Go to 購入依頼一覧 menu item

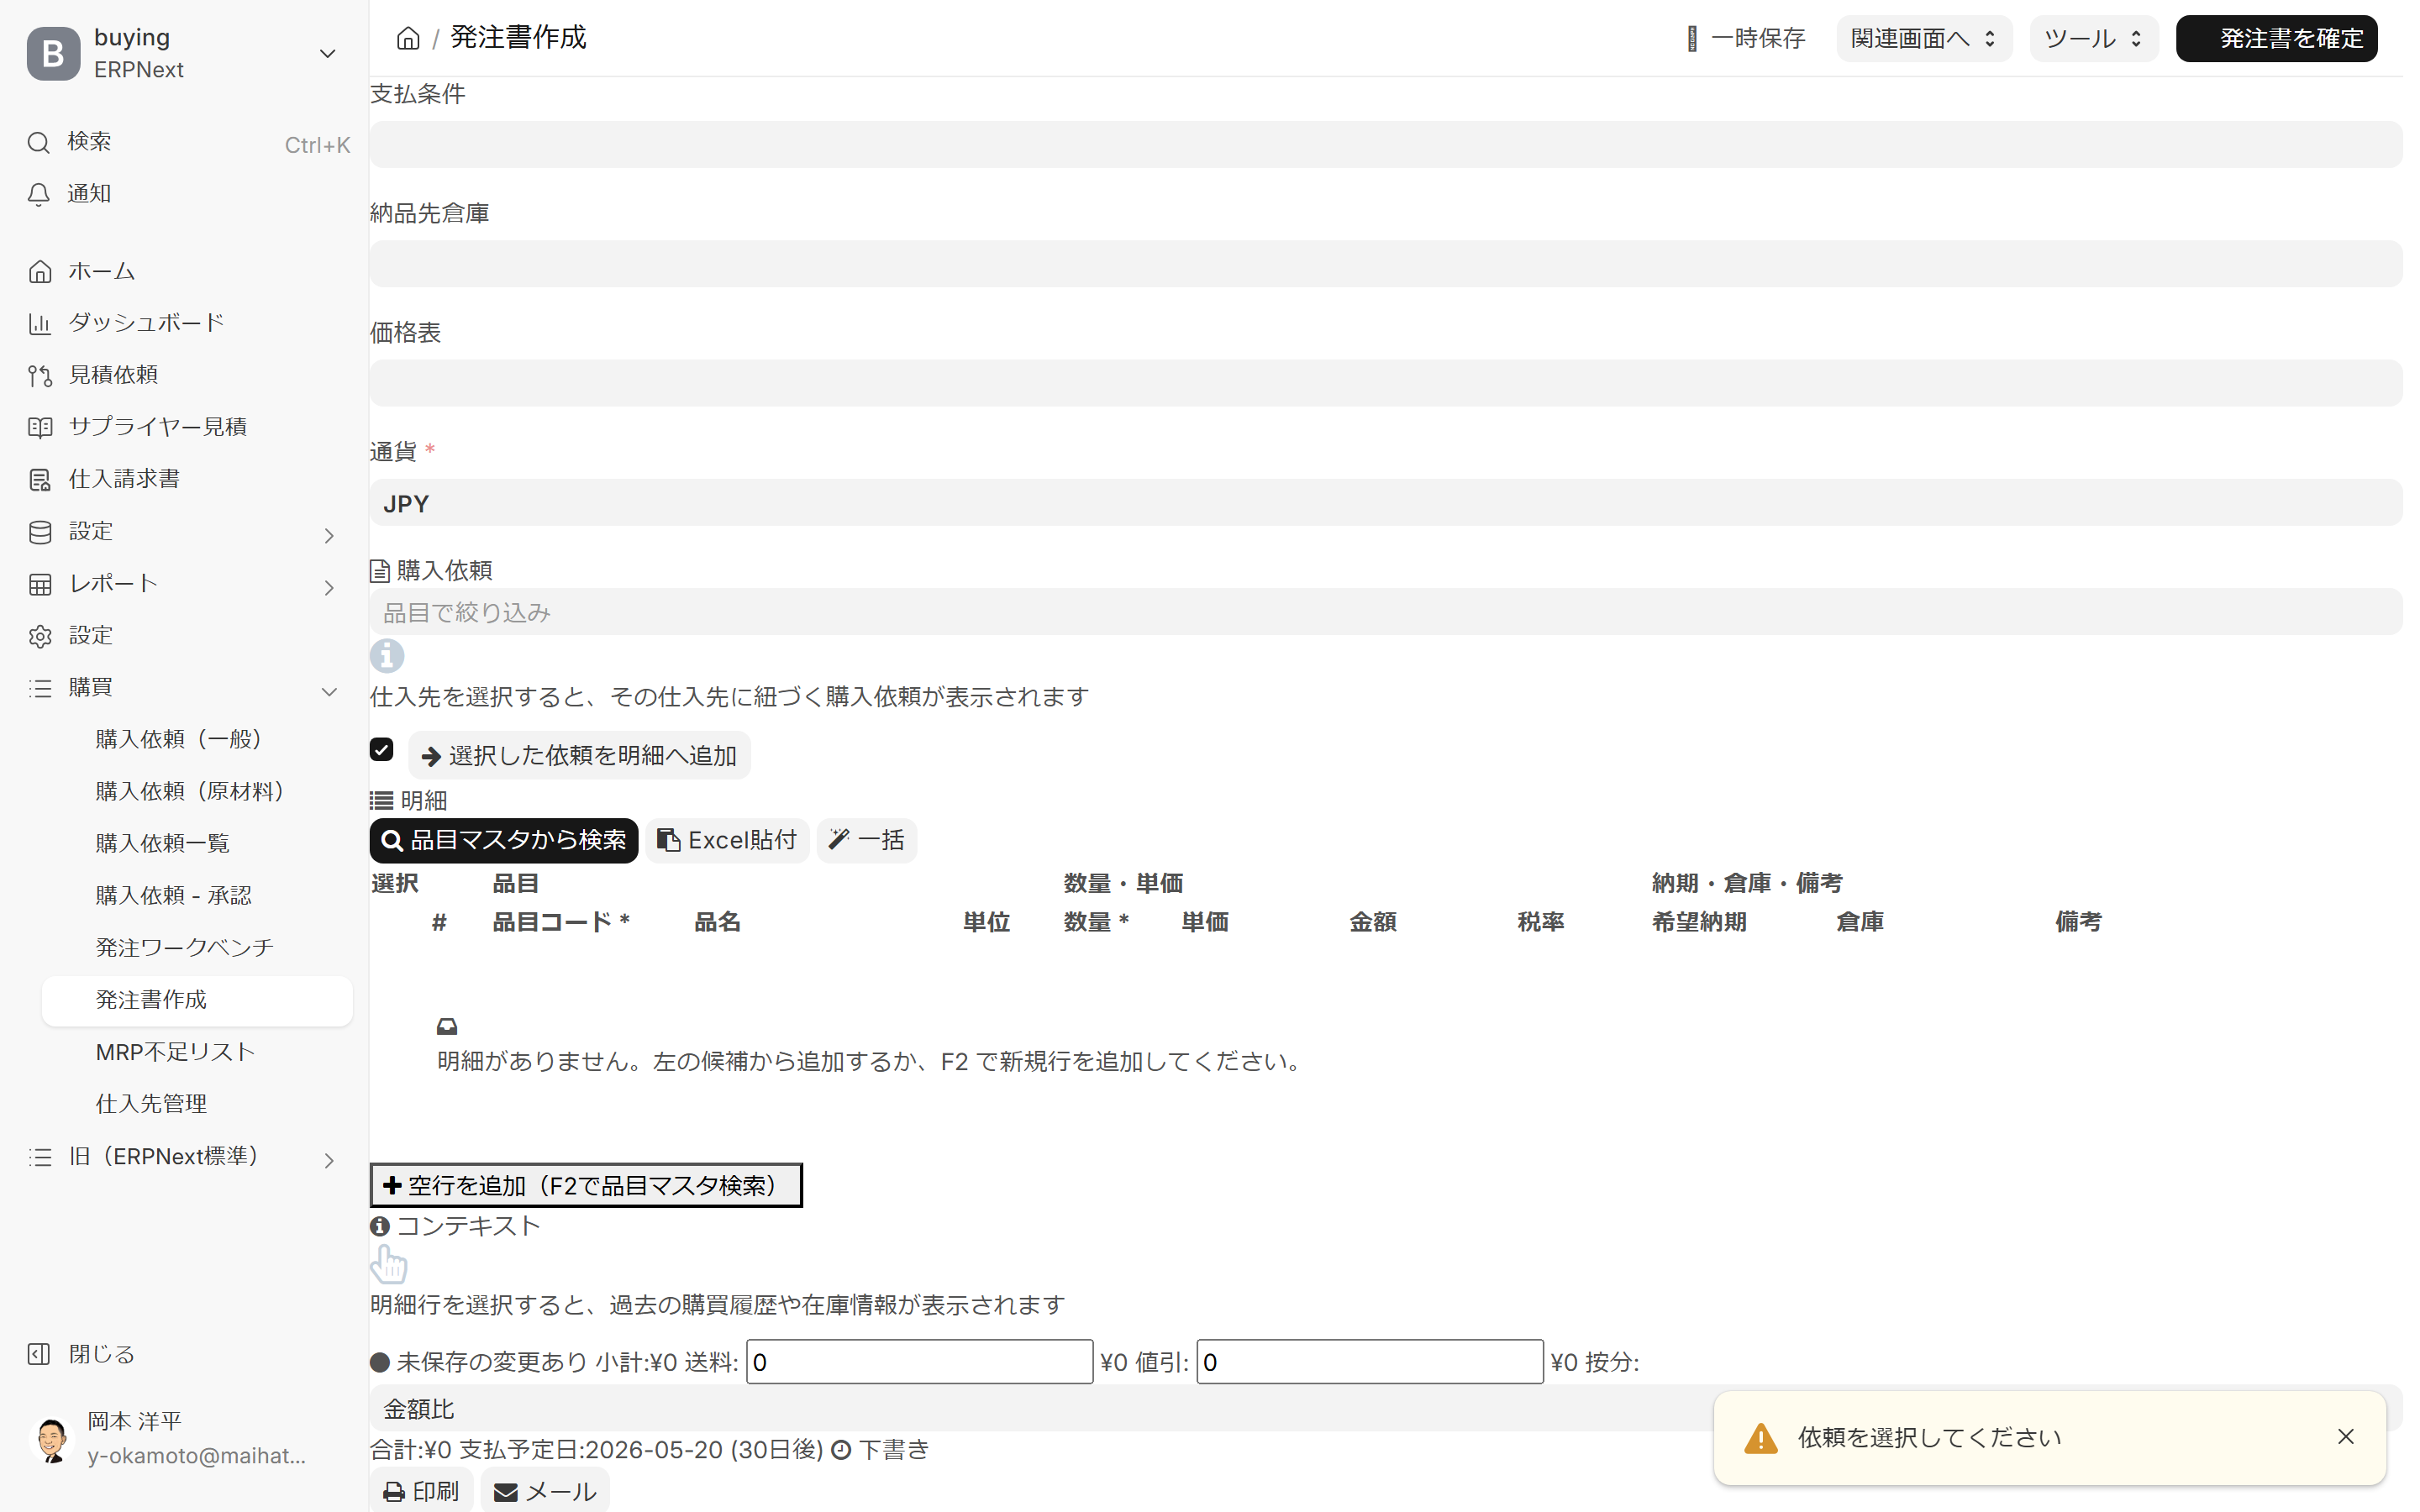tap(163, 843)
